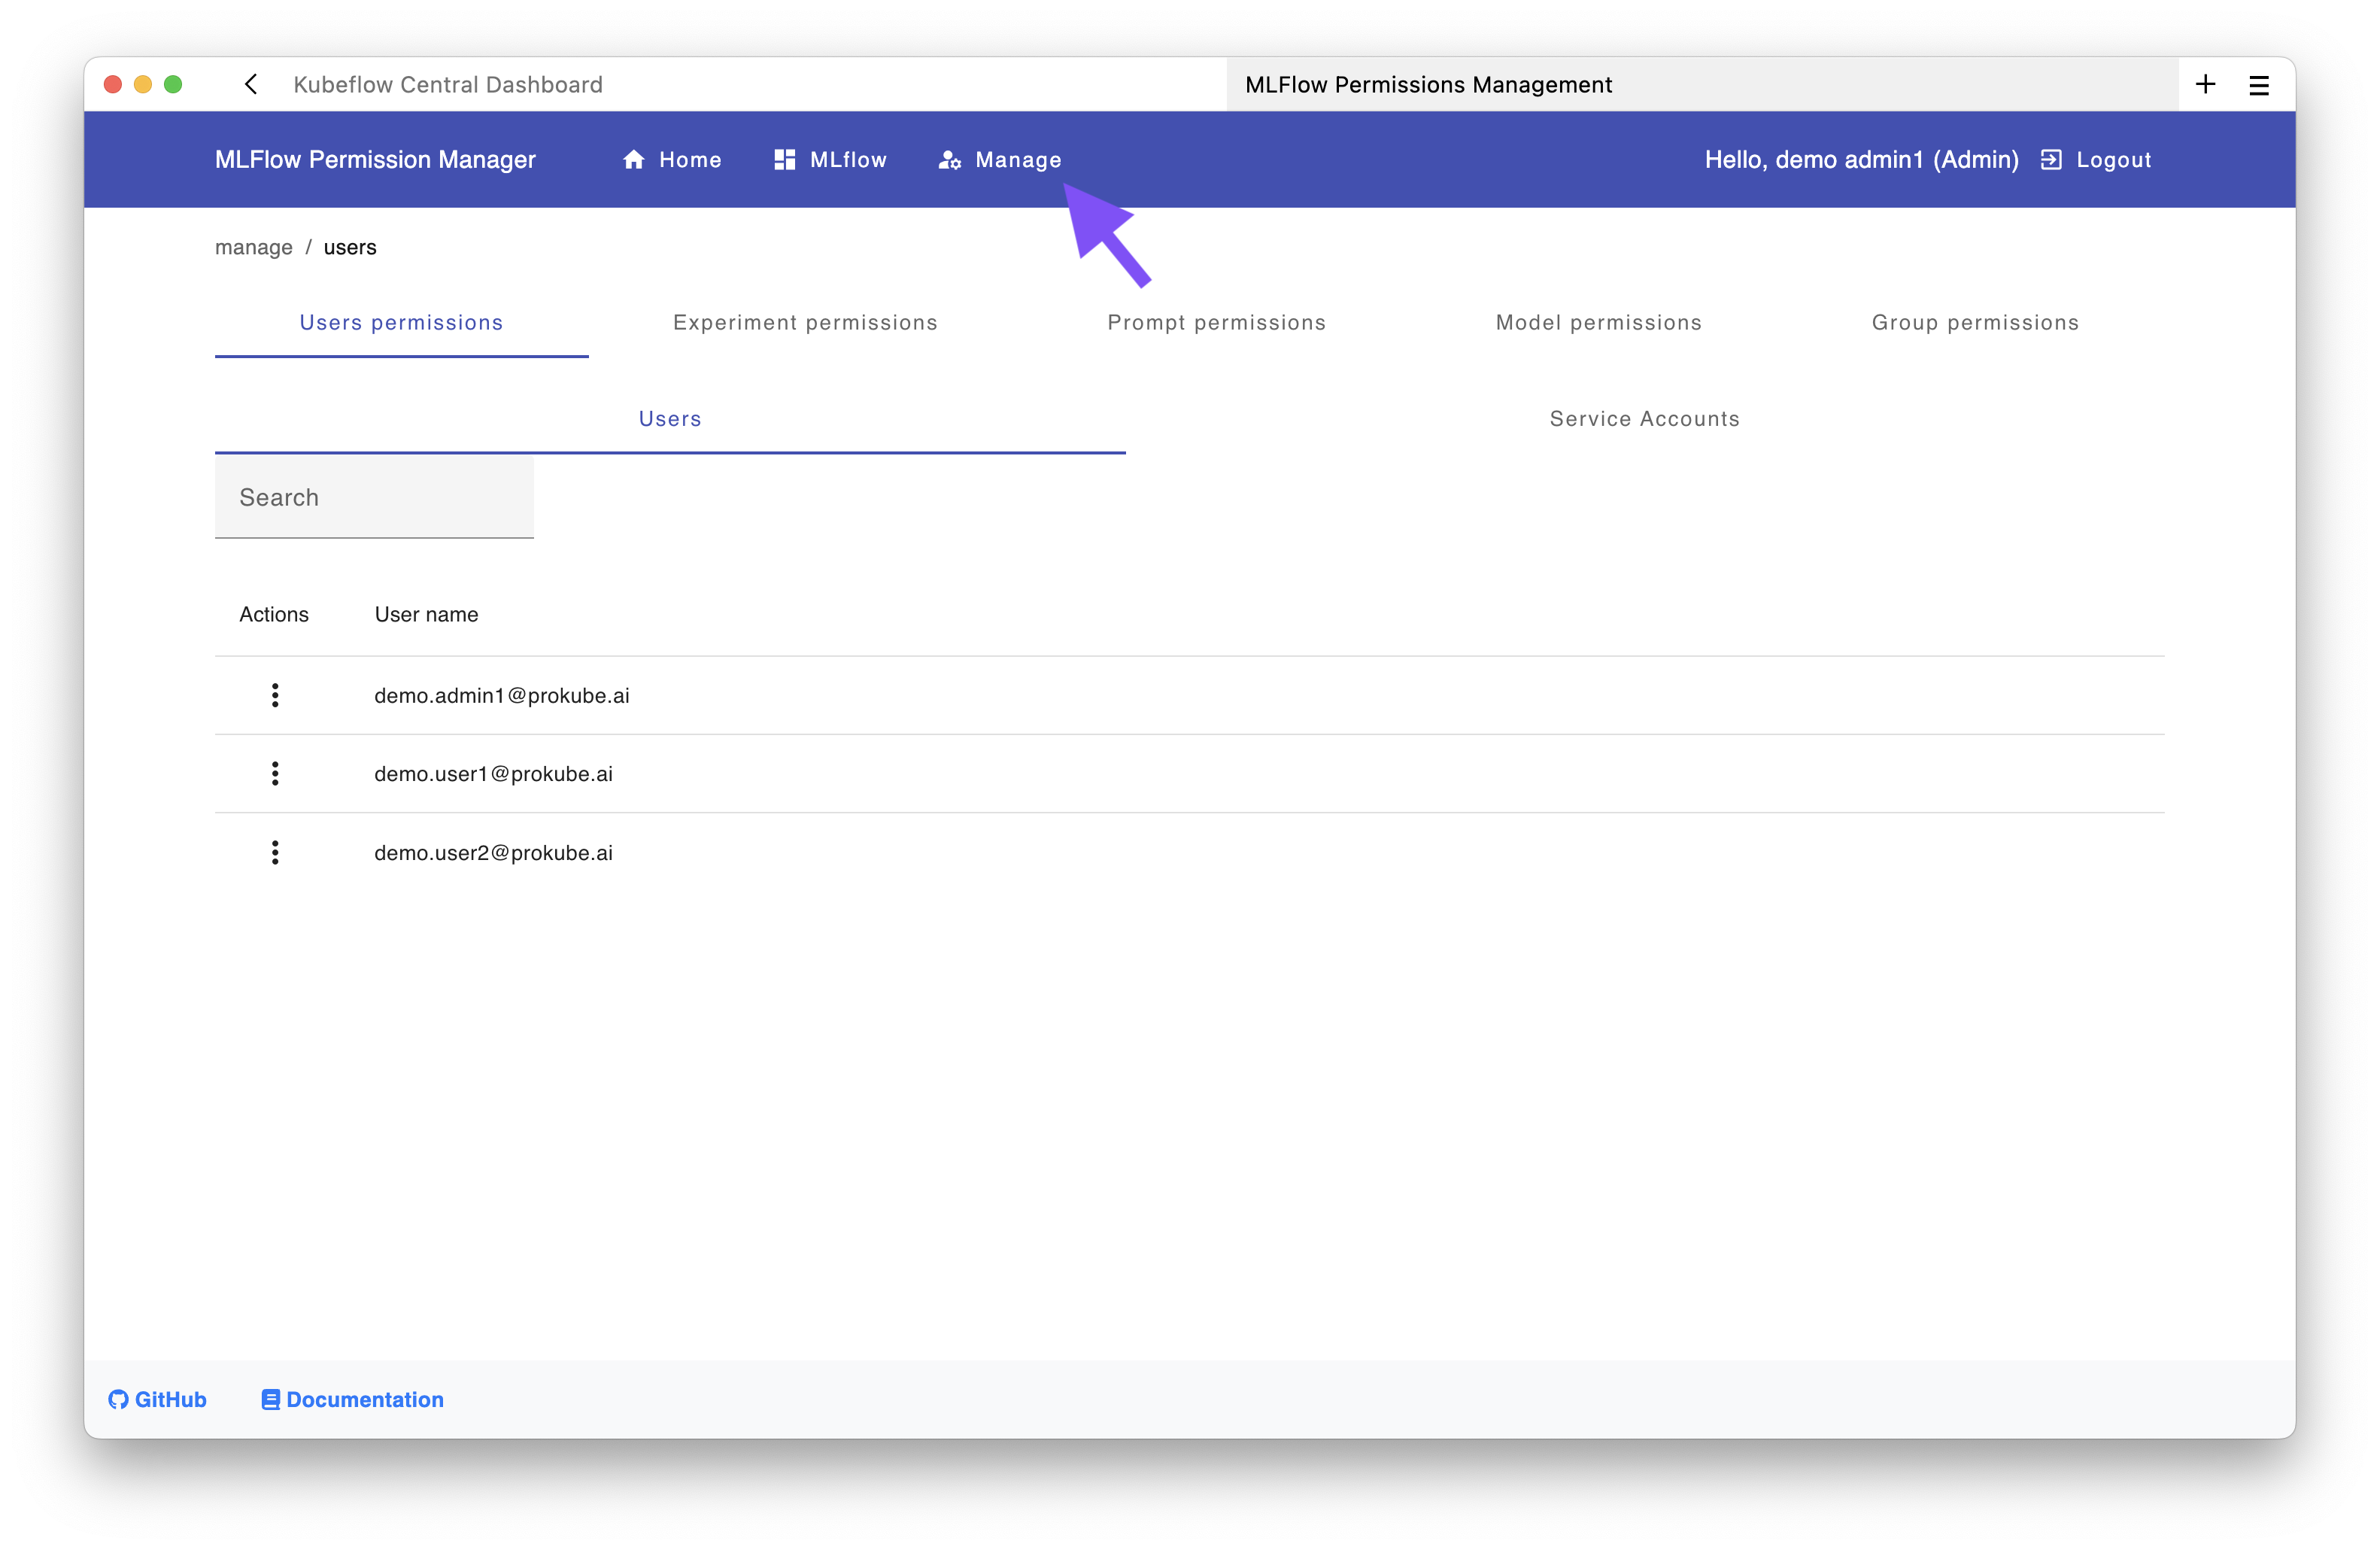
Task: Open actions menu for demo.admin1@prokube.ai
Action: 275,695
